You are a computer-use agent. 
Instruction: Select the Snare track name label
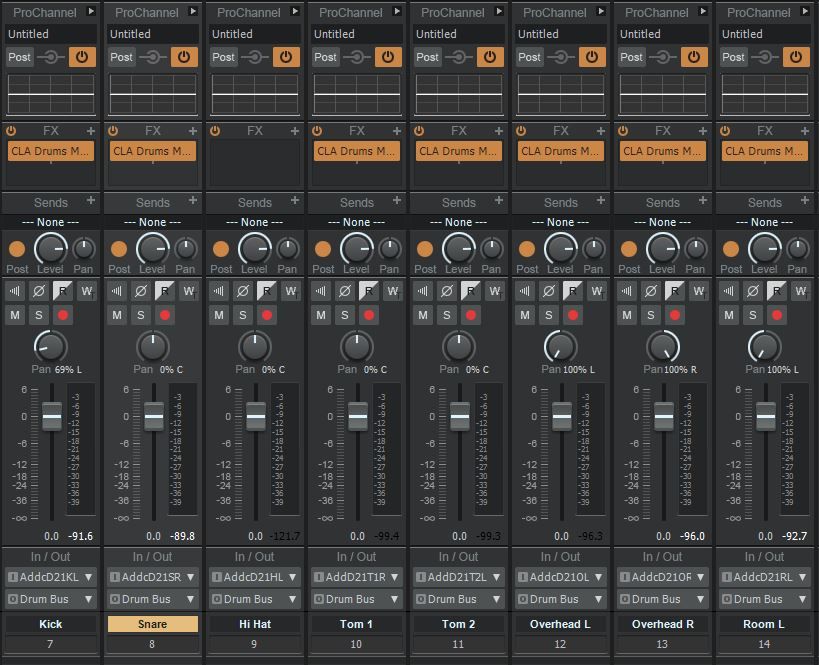coord(153,624)
